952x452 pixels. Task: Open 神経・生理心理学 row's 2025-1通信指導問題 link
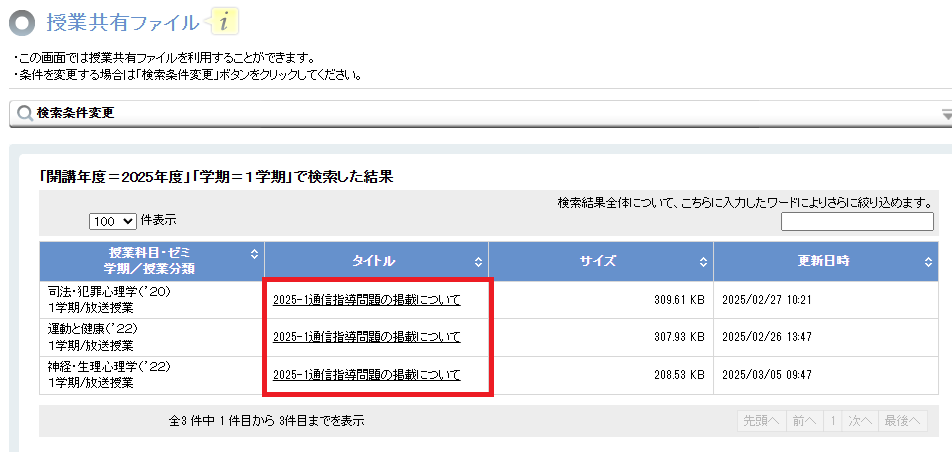click(x=367, y=375)
